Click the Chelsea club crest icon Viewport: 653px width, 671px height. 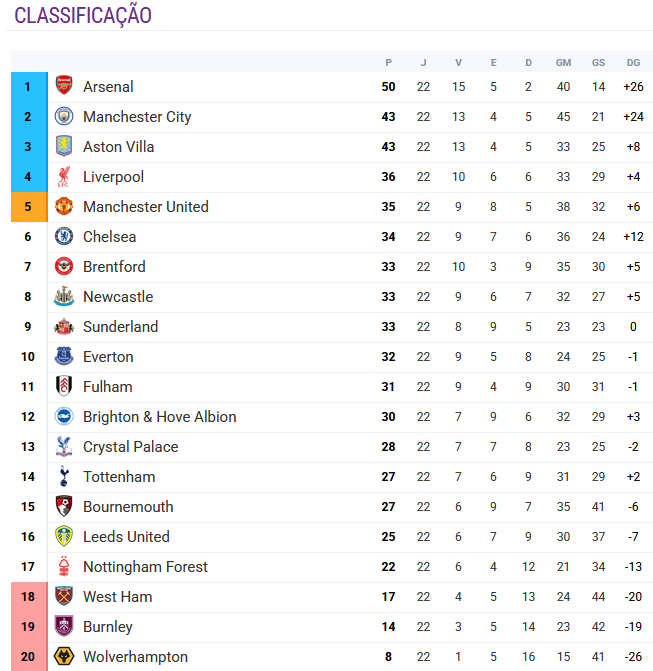(64, 237)
